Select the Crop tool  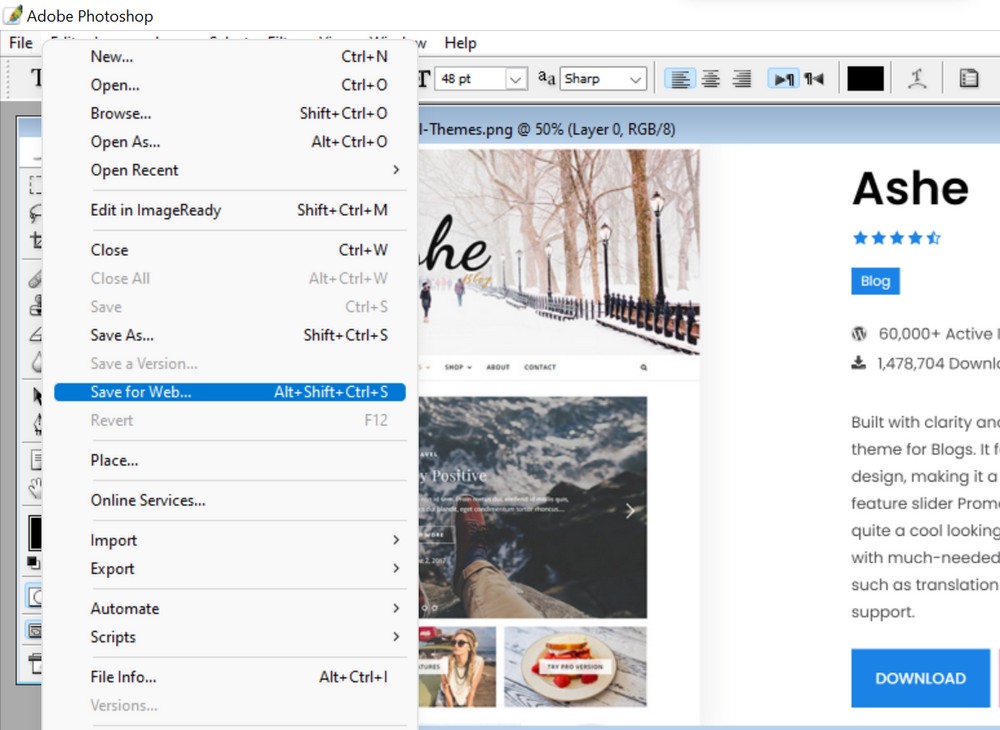[x=36, y=240]
